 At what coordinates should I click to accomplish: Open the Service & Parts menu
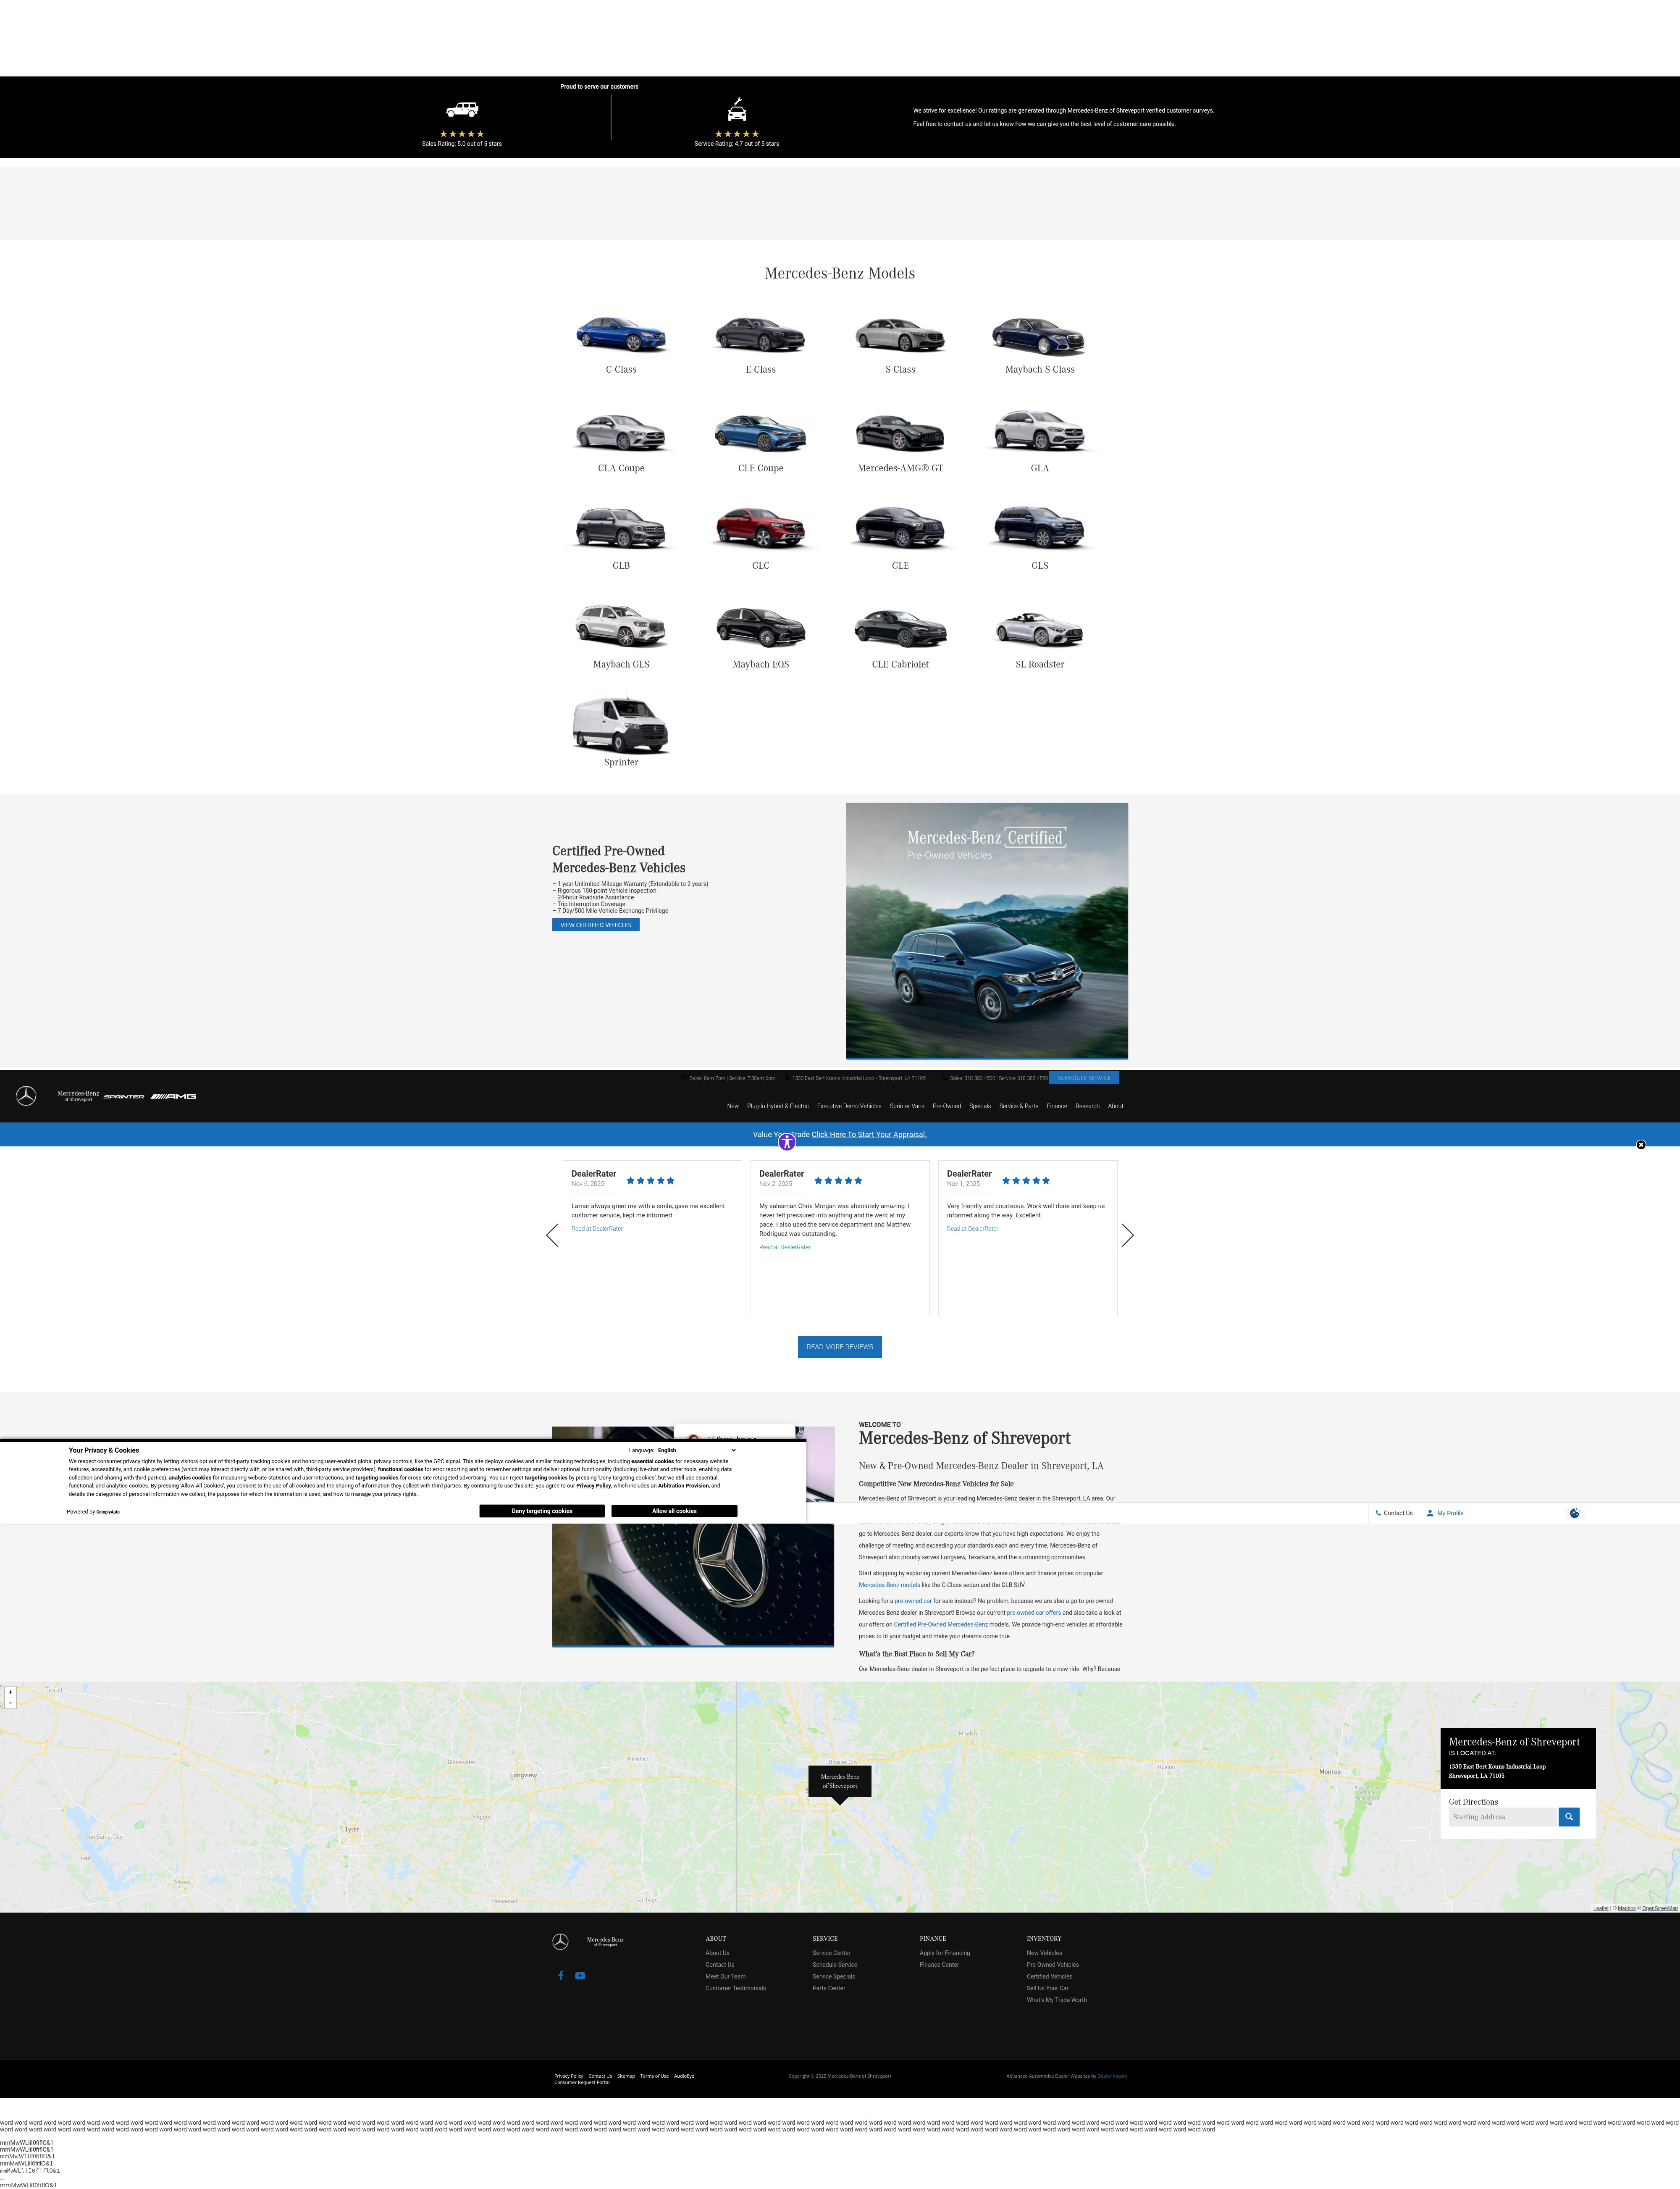(1019, 1106)
